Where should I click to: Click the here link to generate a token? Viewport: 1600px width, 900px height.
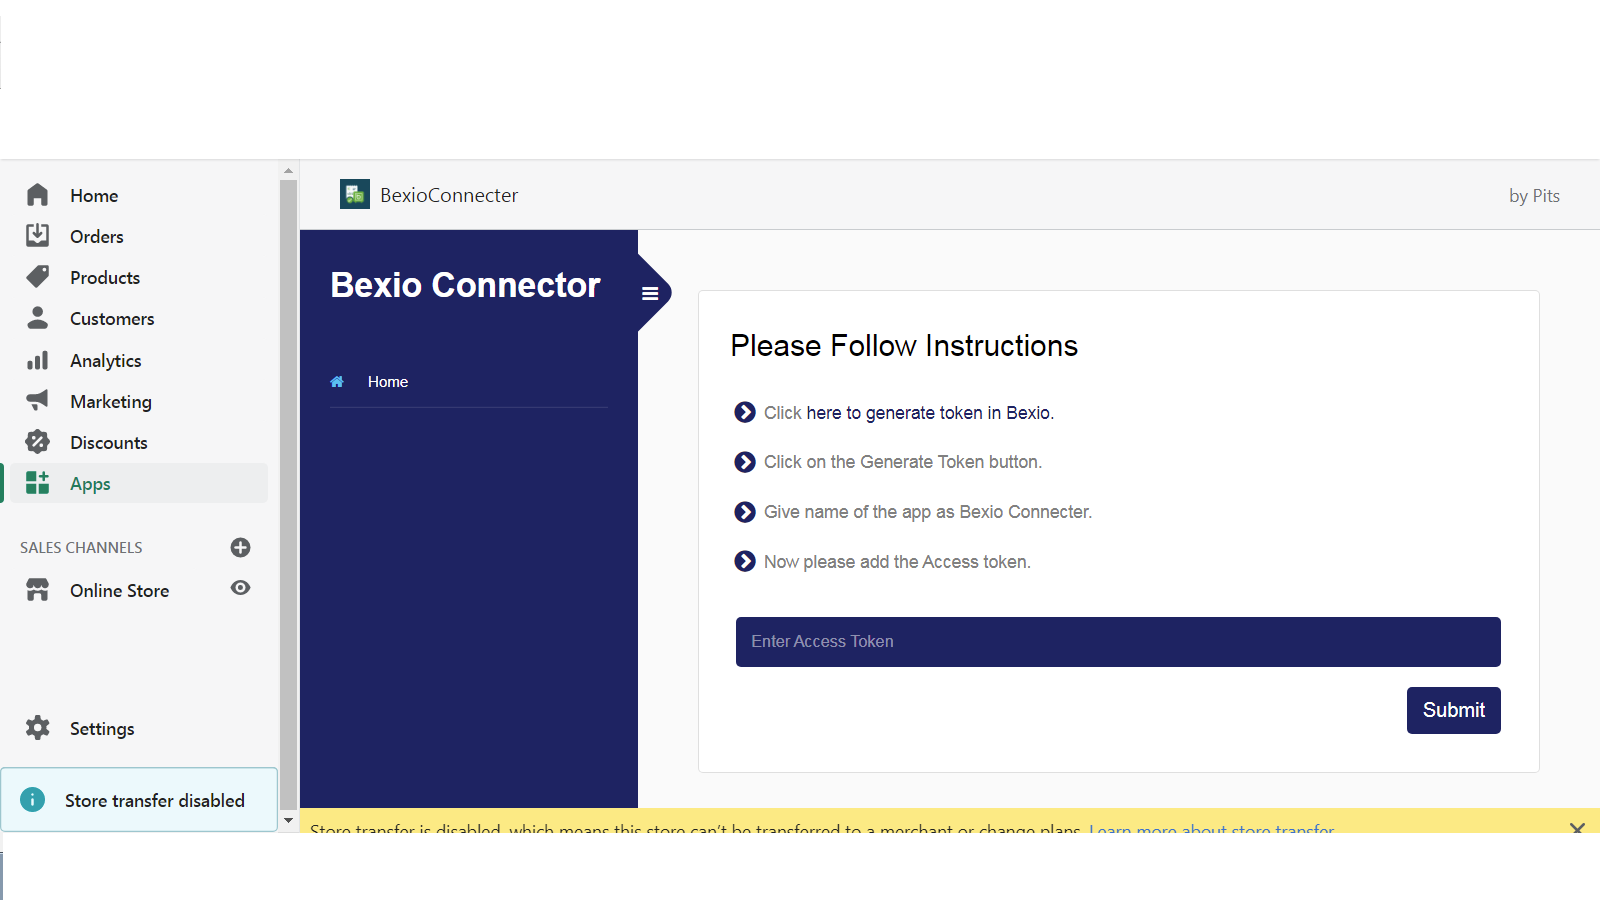click(823, 412)
